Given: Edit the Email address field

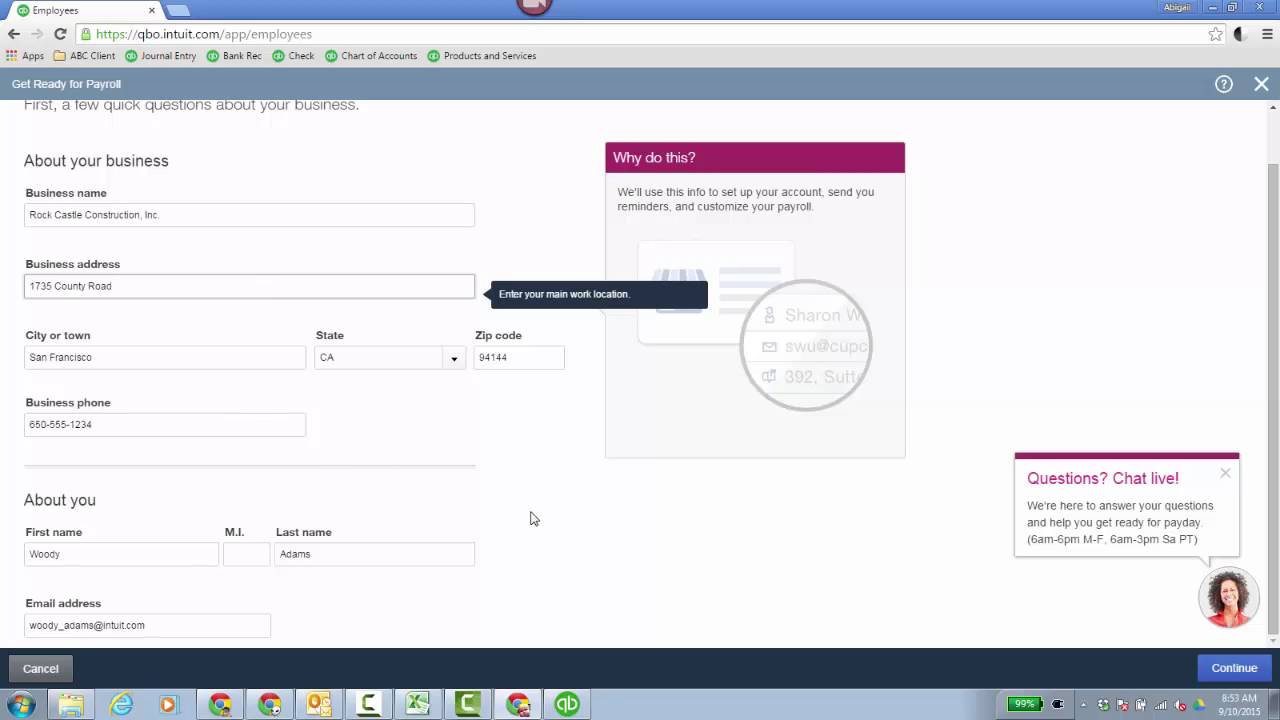Looking at the screenshot, I should pyautogui.click(x=147, y=625).
